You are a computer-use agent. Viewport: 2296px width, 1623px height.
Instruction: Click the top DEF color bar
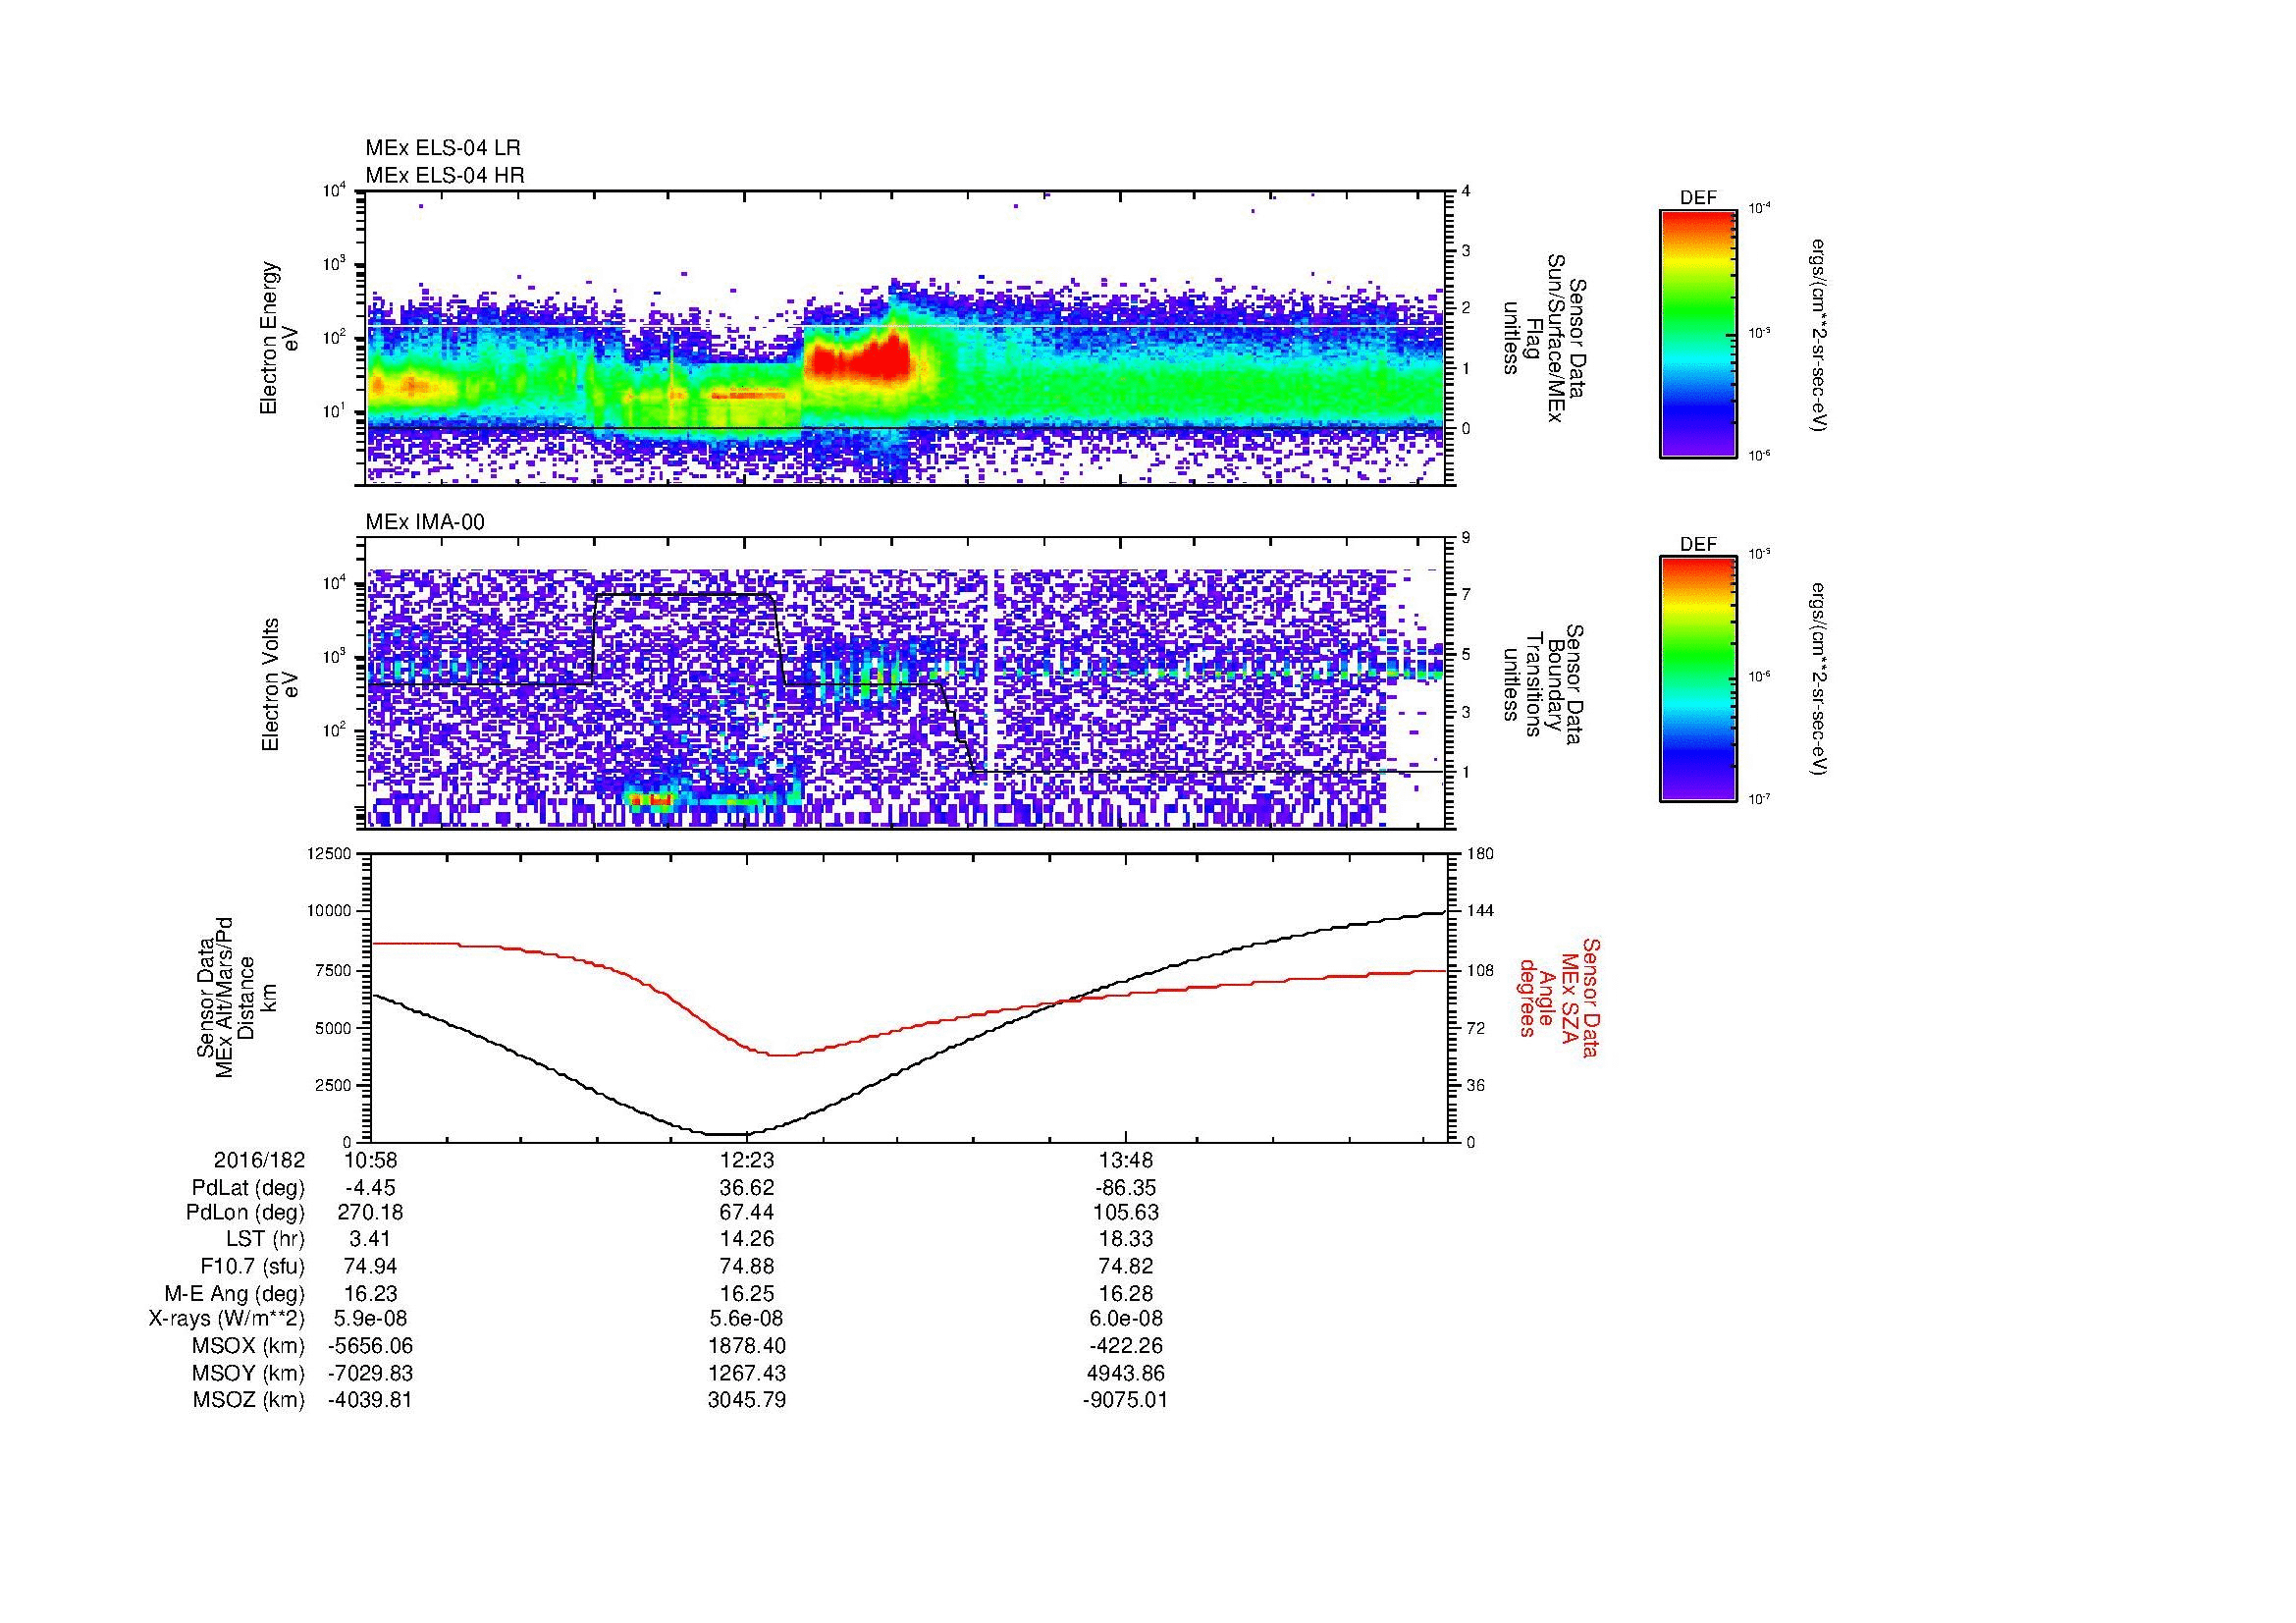click(1698, 333)
